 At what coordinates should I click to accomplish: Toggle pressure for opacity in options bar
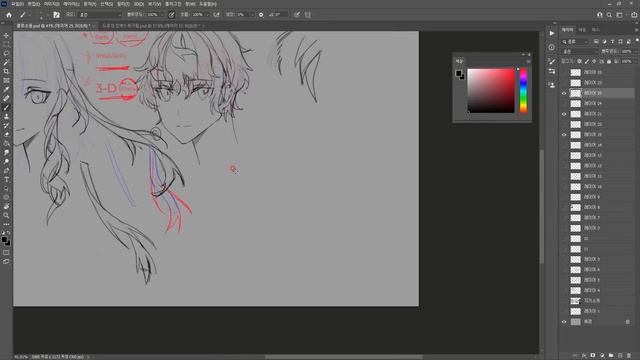pyautogui.click(x=171, y=15)
